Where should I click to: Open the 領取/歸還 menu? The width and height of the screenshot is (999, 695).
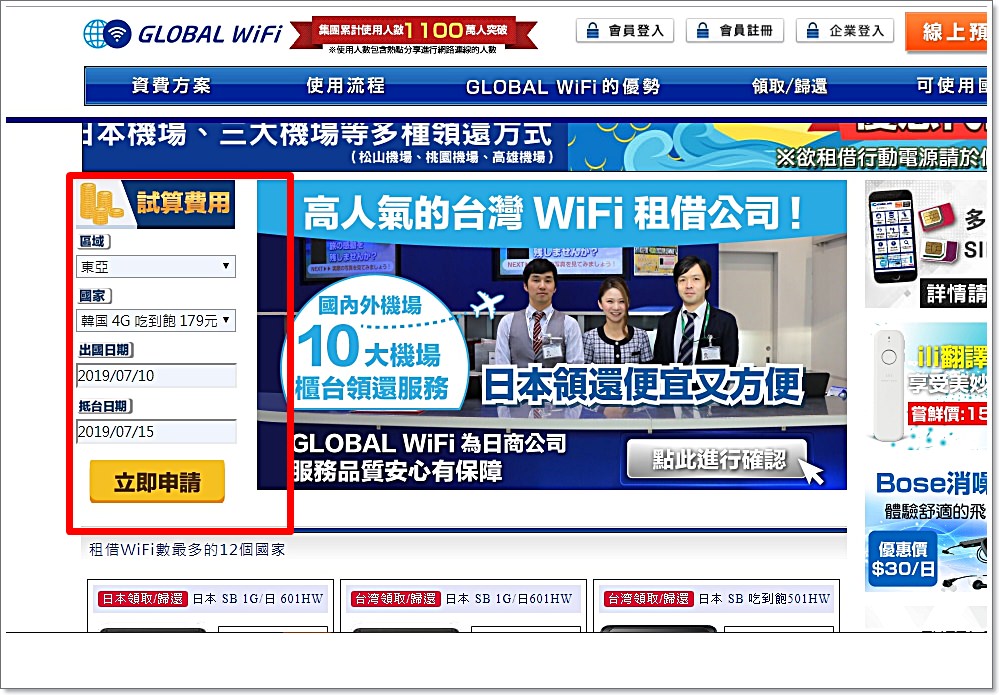coord(789,86)
